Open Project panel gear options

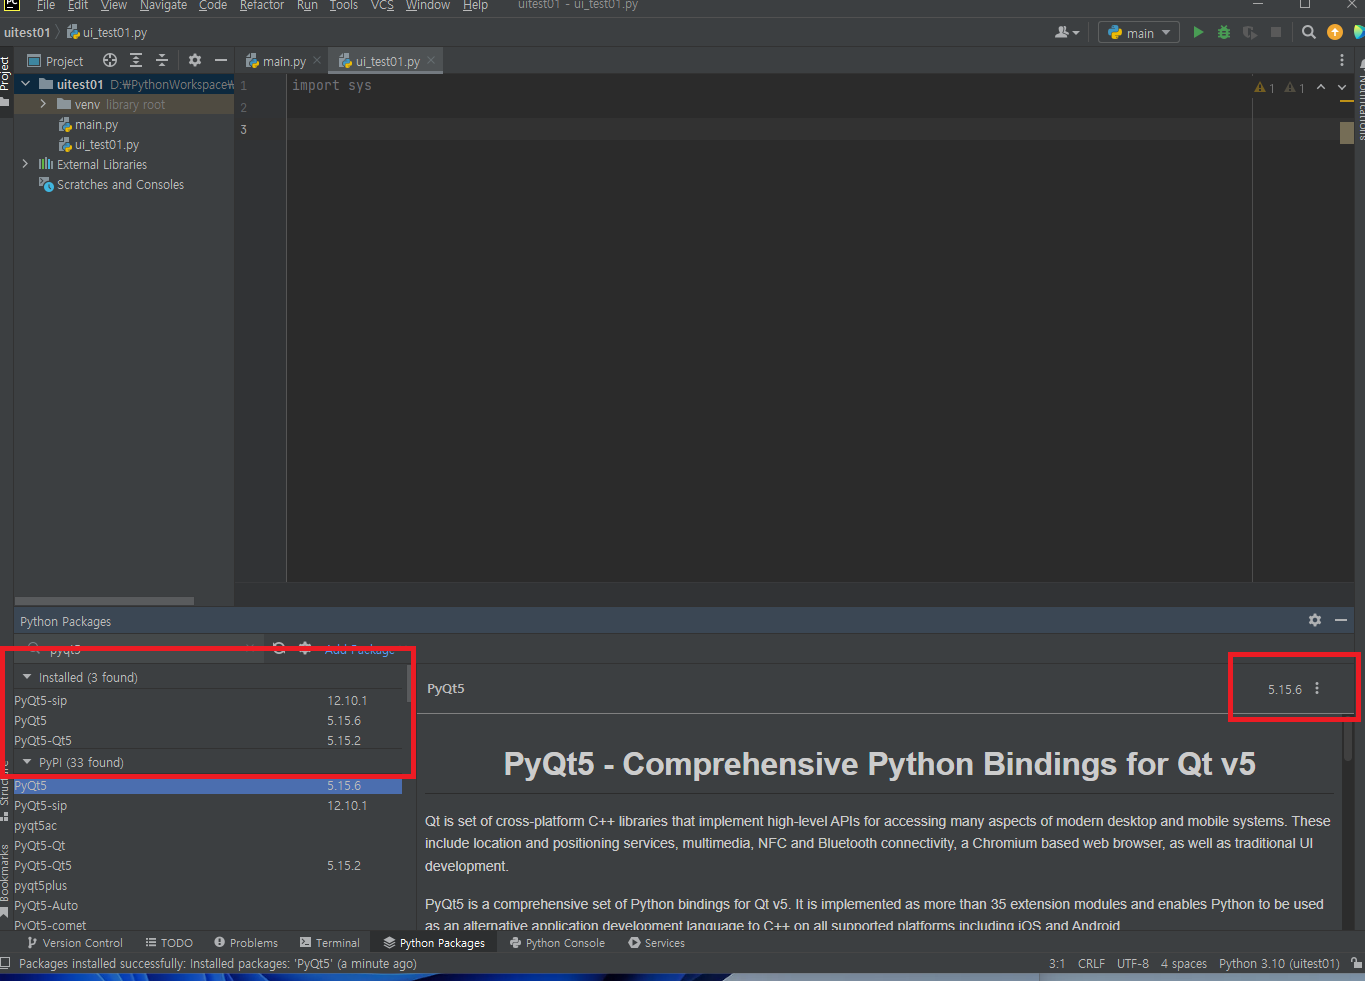tap(195, 60)
